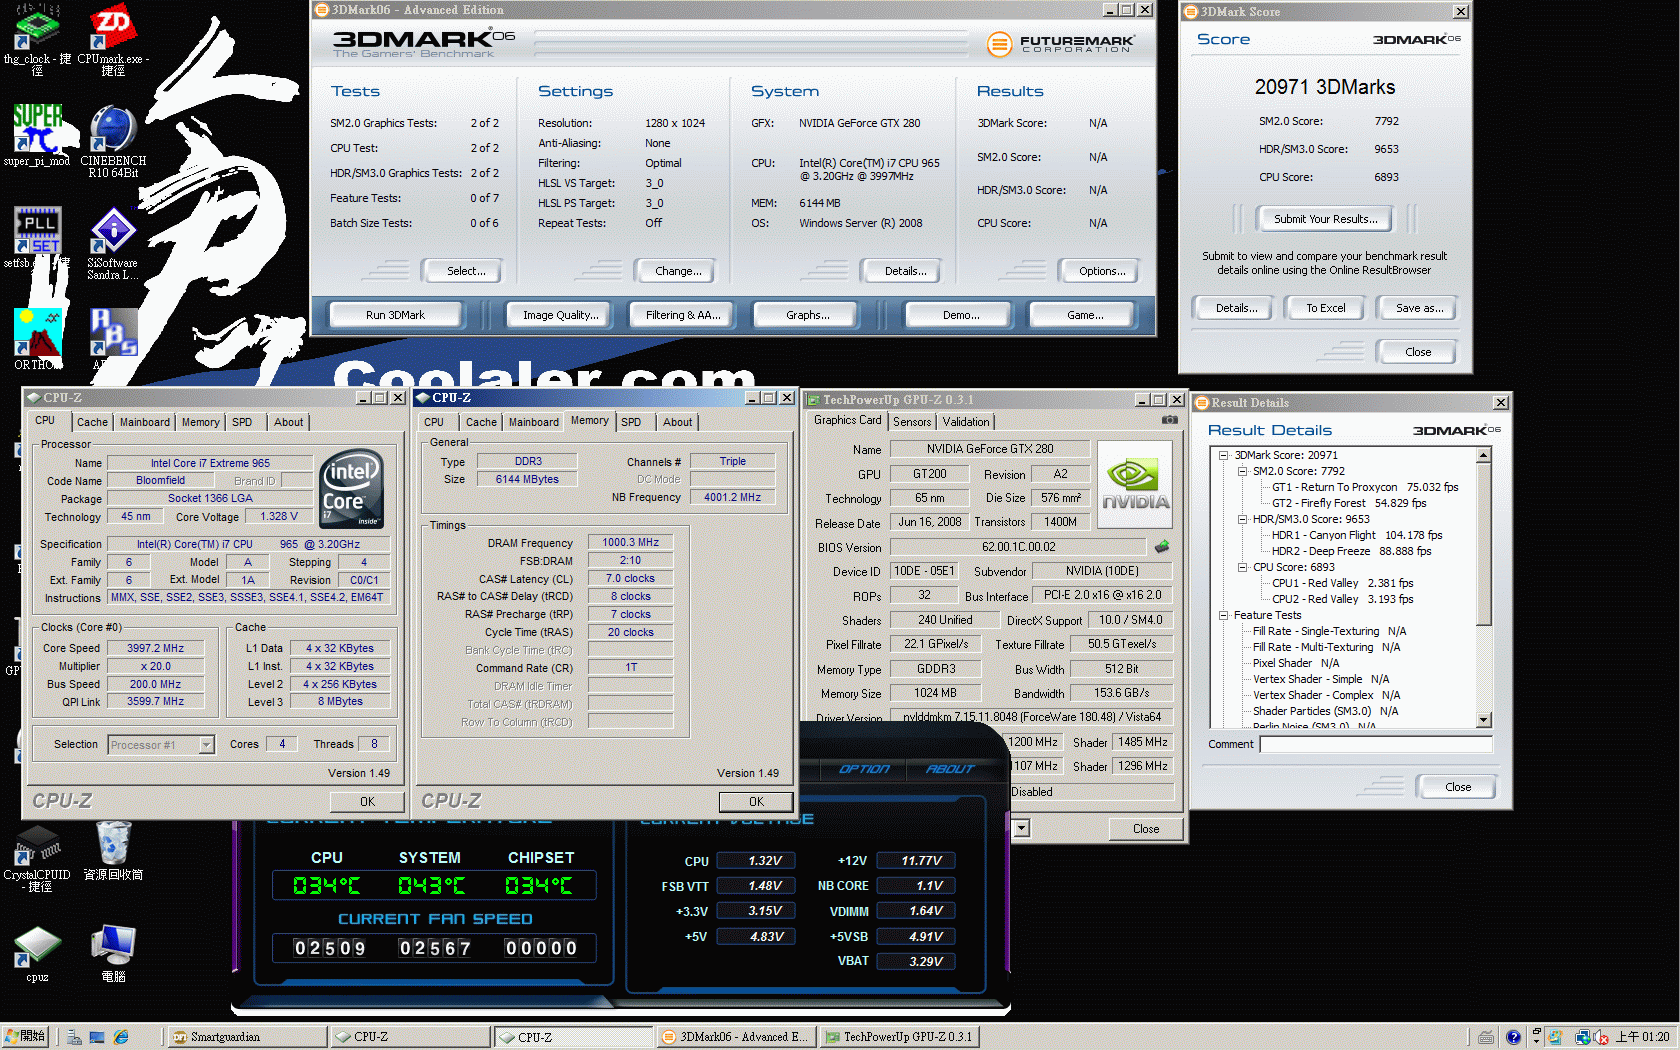Click the help icon in system tray

(1513, 1038)
